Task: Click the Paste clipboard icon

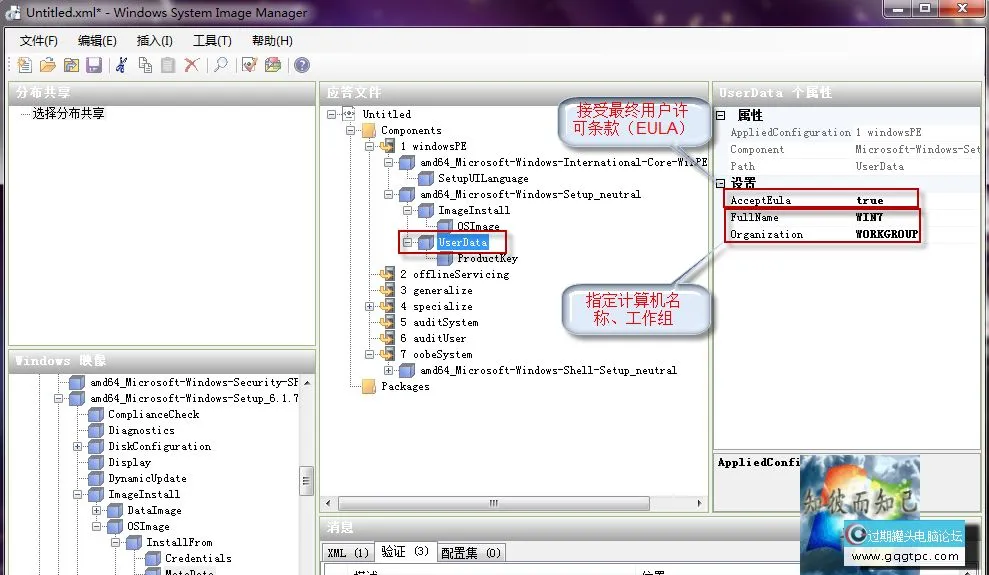Action: (168, 64)
